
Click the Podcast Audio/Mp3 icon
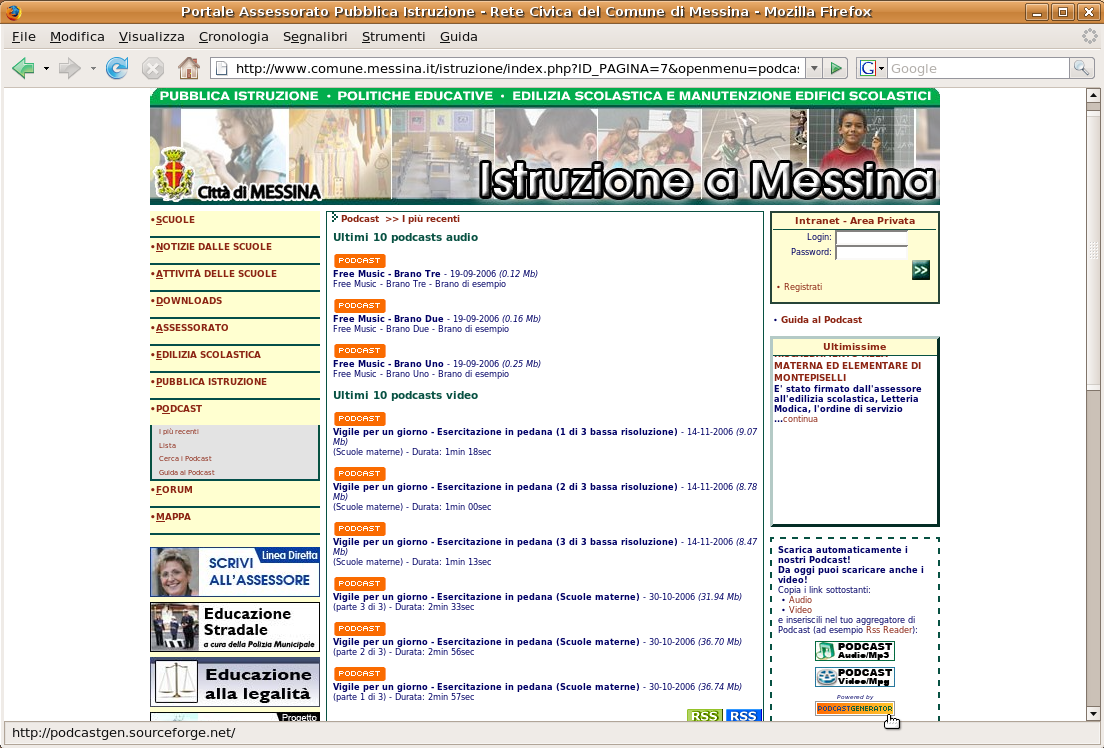(x=855, y=650)
